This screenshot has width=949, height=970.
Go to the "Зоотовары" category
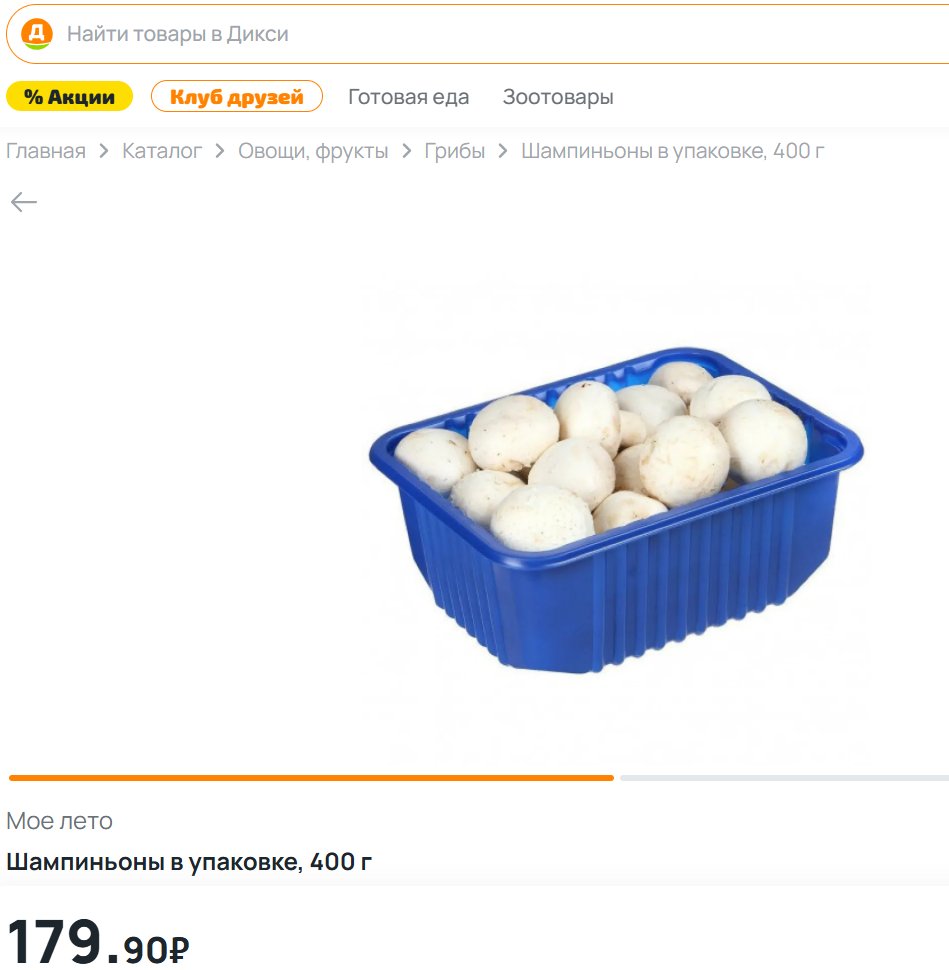(558, 97)
